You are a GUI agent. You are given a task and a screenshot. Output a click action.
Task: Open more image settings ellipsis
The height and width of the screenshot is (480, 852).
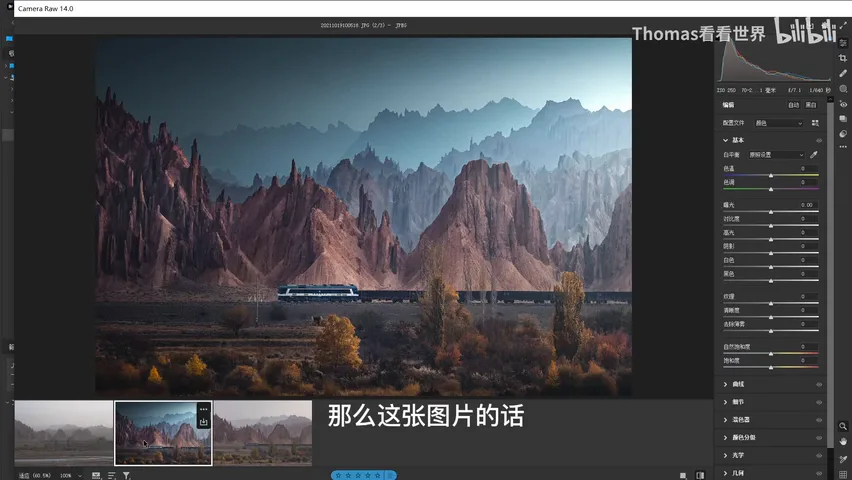pos(843,147)
